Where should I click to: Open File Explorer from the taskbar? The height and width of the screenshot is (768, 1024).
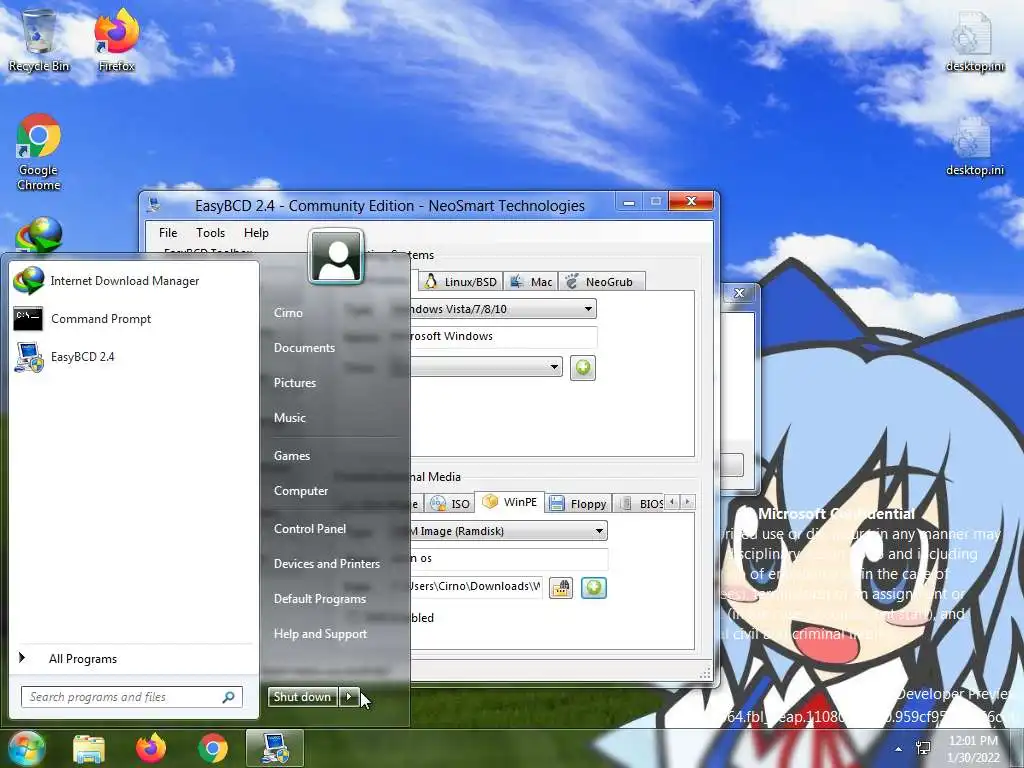pyautogui.click(x=89, y=749)
